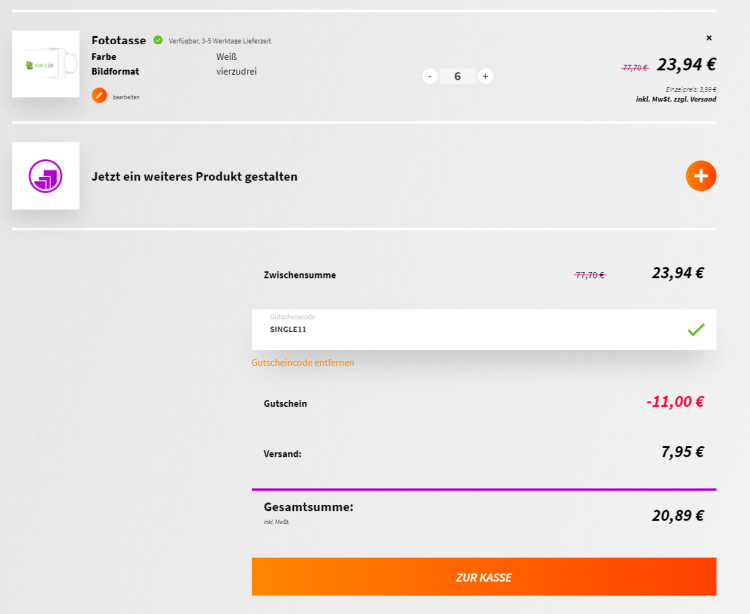The width and height of the screenshot is (750, 614).
Task: Click 'Gutscheincode entfernen' link
Action: [303, 363]
